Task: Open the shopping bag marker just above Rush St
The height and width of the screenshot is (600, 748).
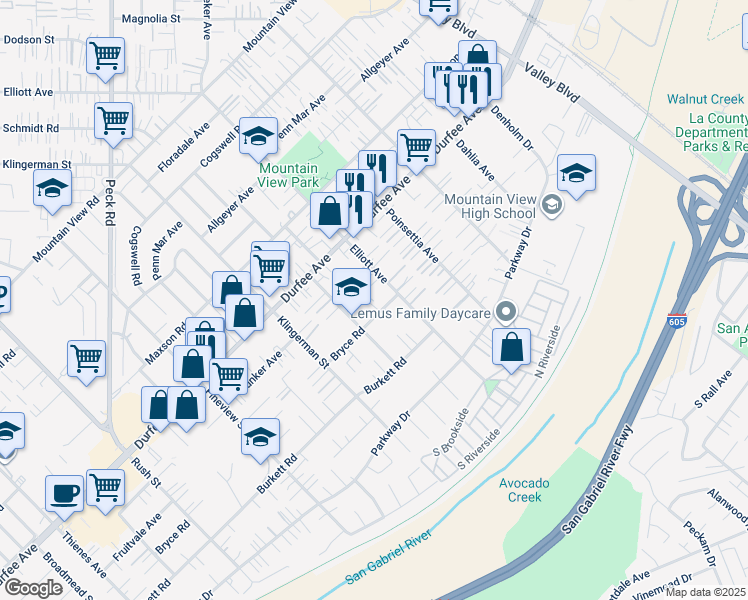Action: coord(187,407)
